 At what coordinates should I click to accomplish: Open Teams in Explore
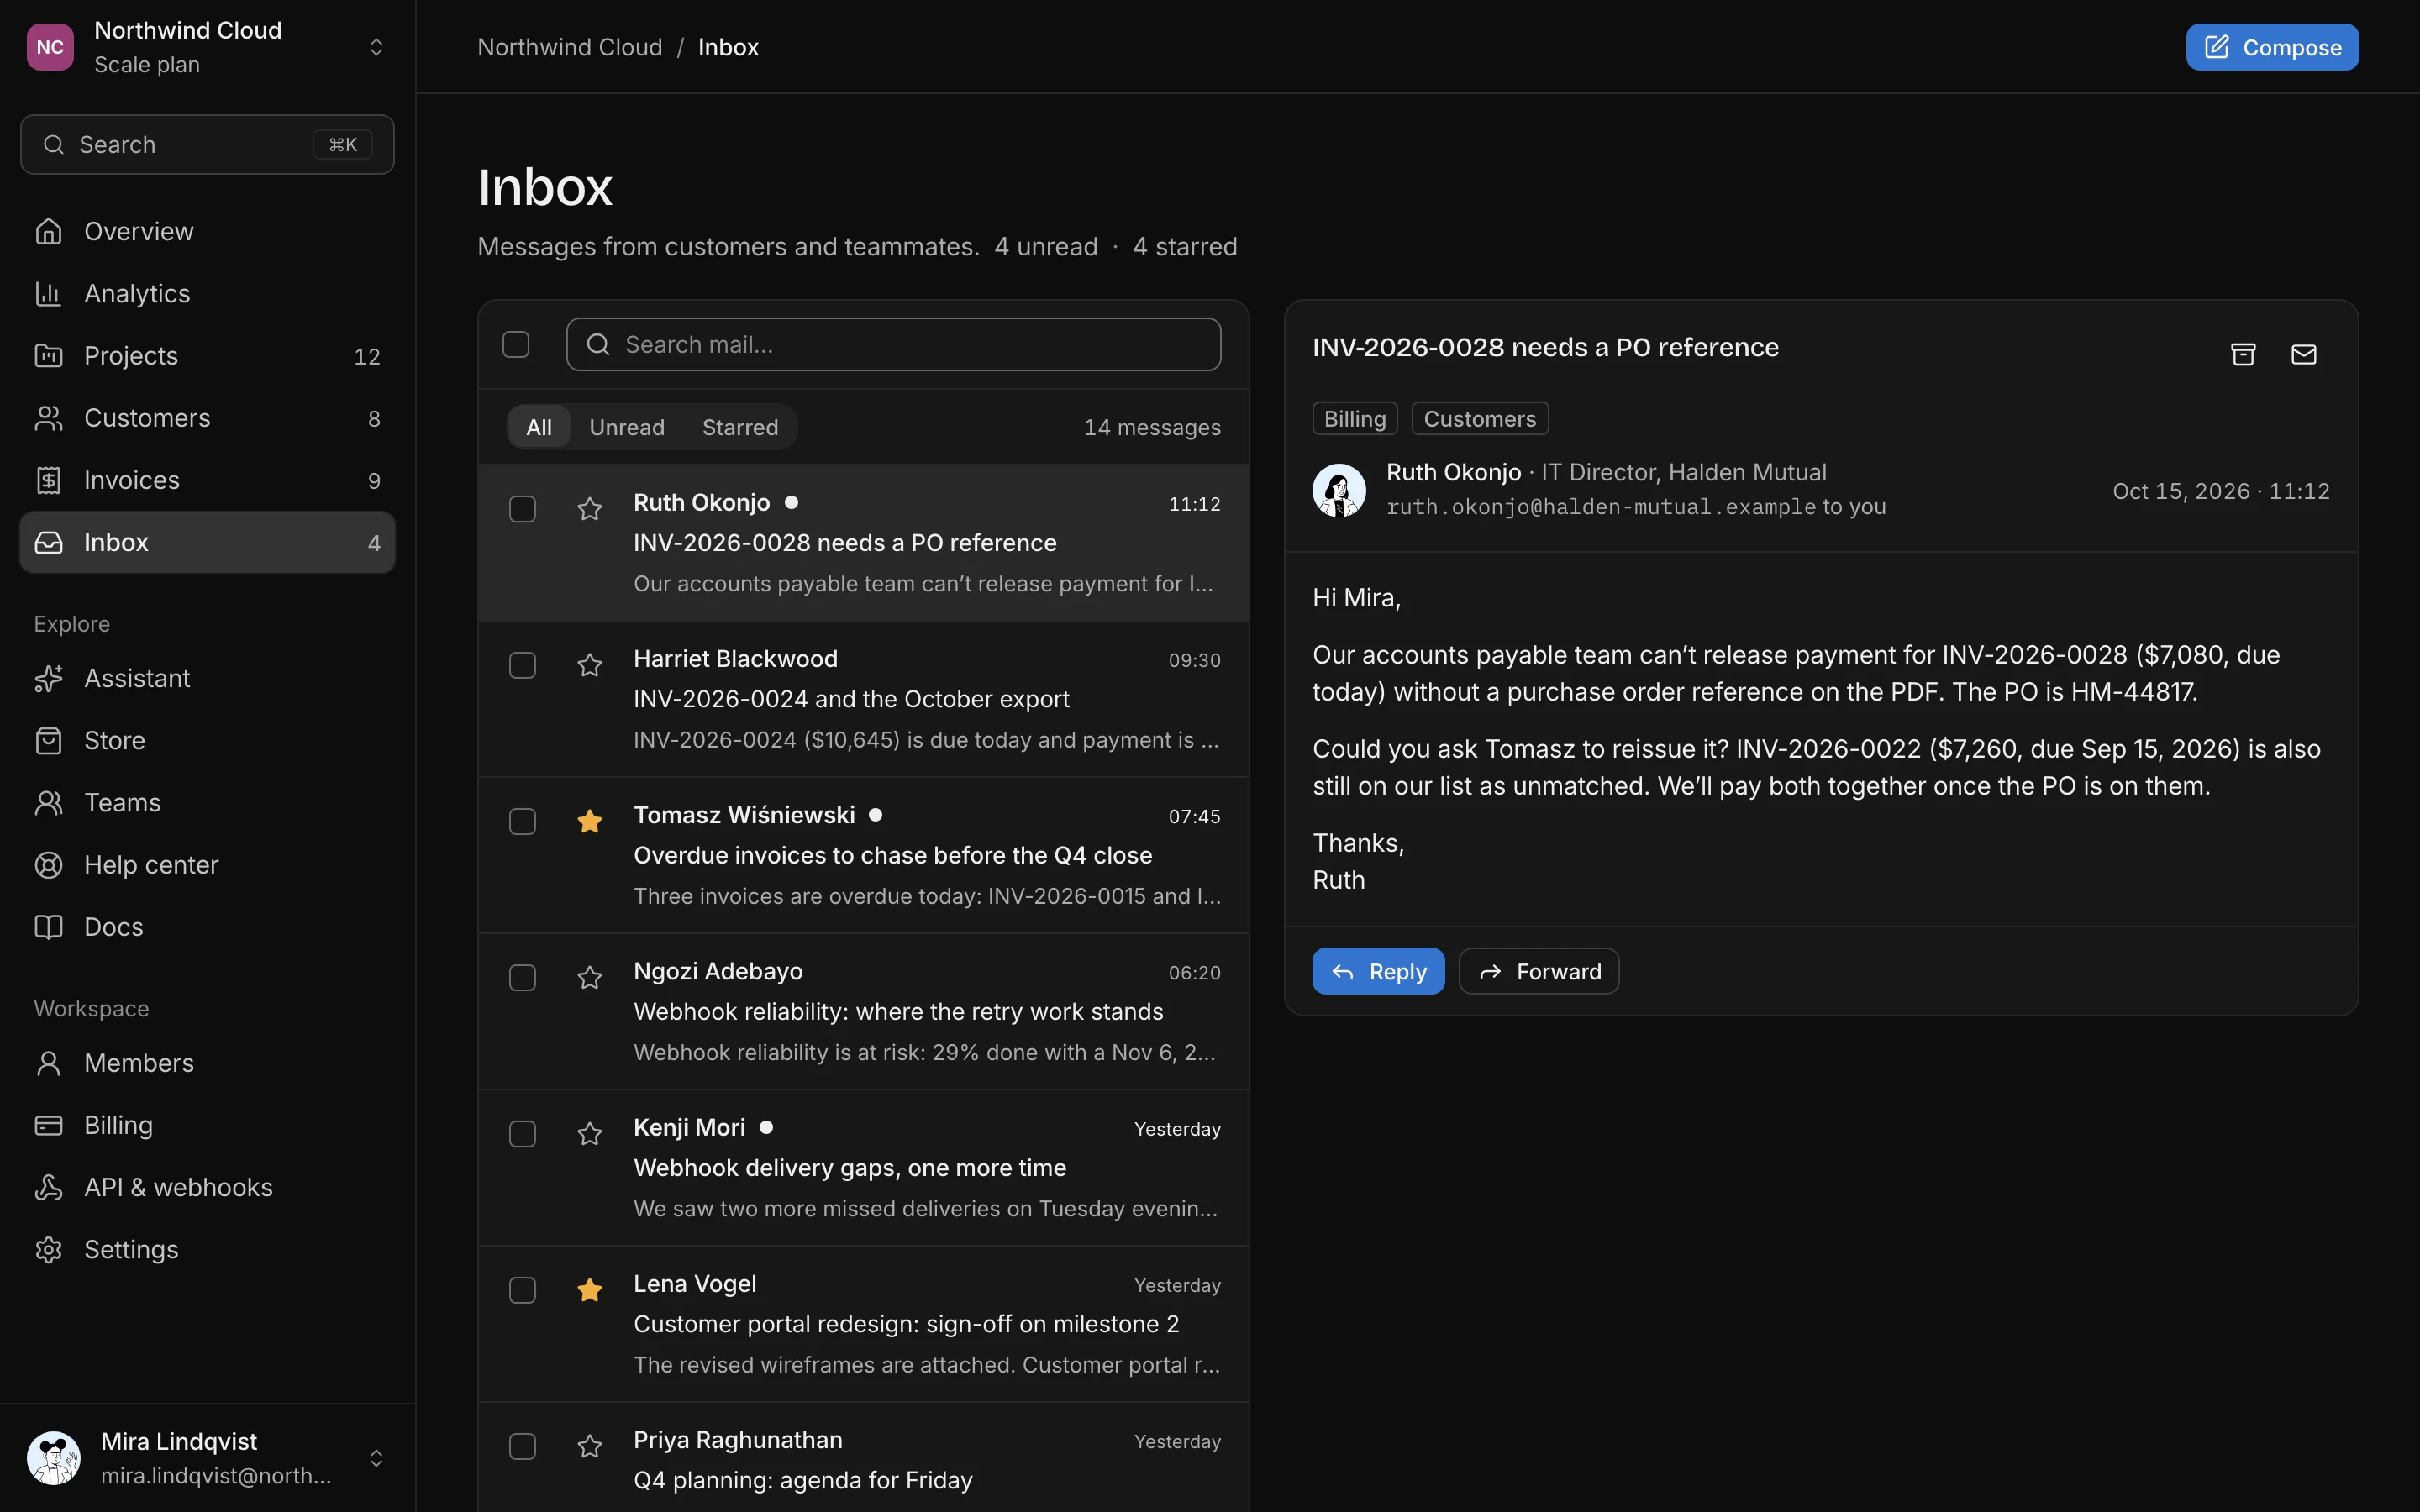pos(208,802)
